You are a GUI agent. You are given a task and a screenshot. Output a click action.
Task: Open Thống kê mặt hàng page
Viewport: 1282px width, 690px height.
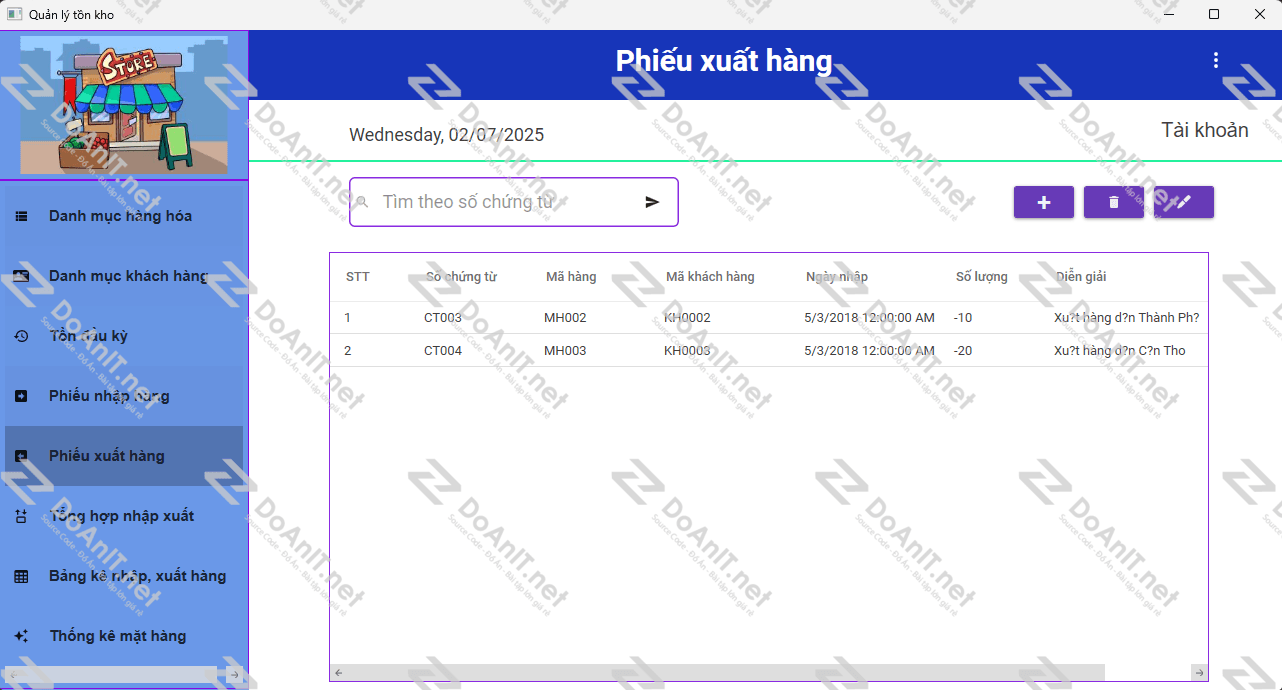pyautogui.click(x=124, y=636)
